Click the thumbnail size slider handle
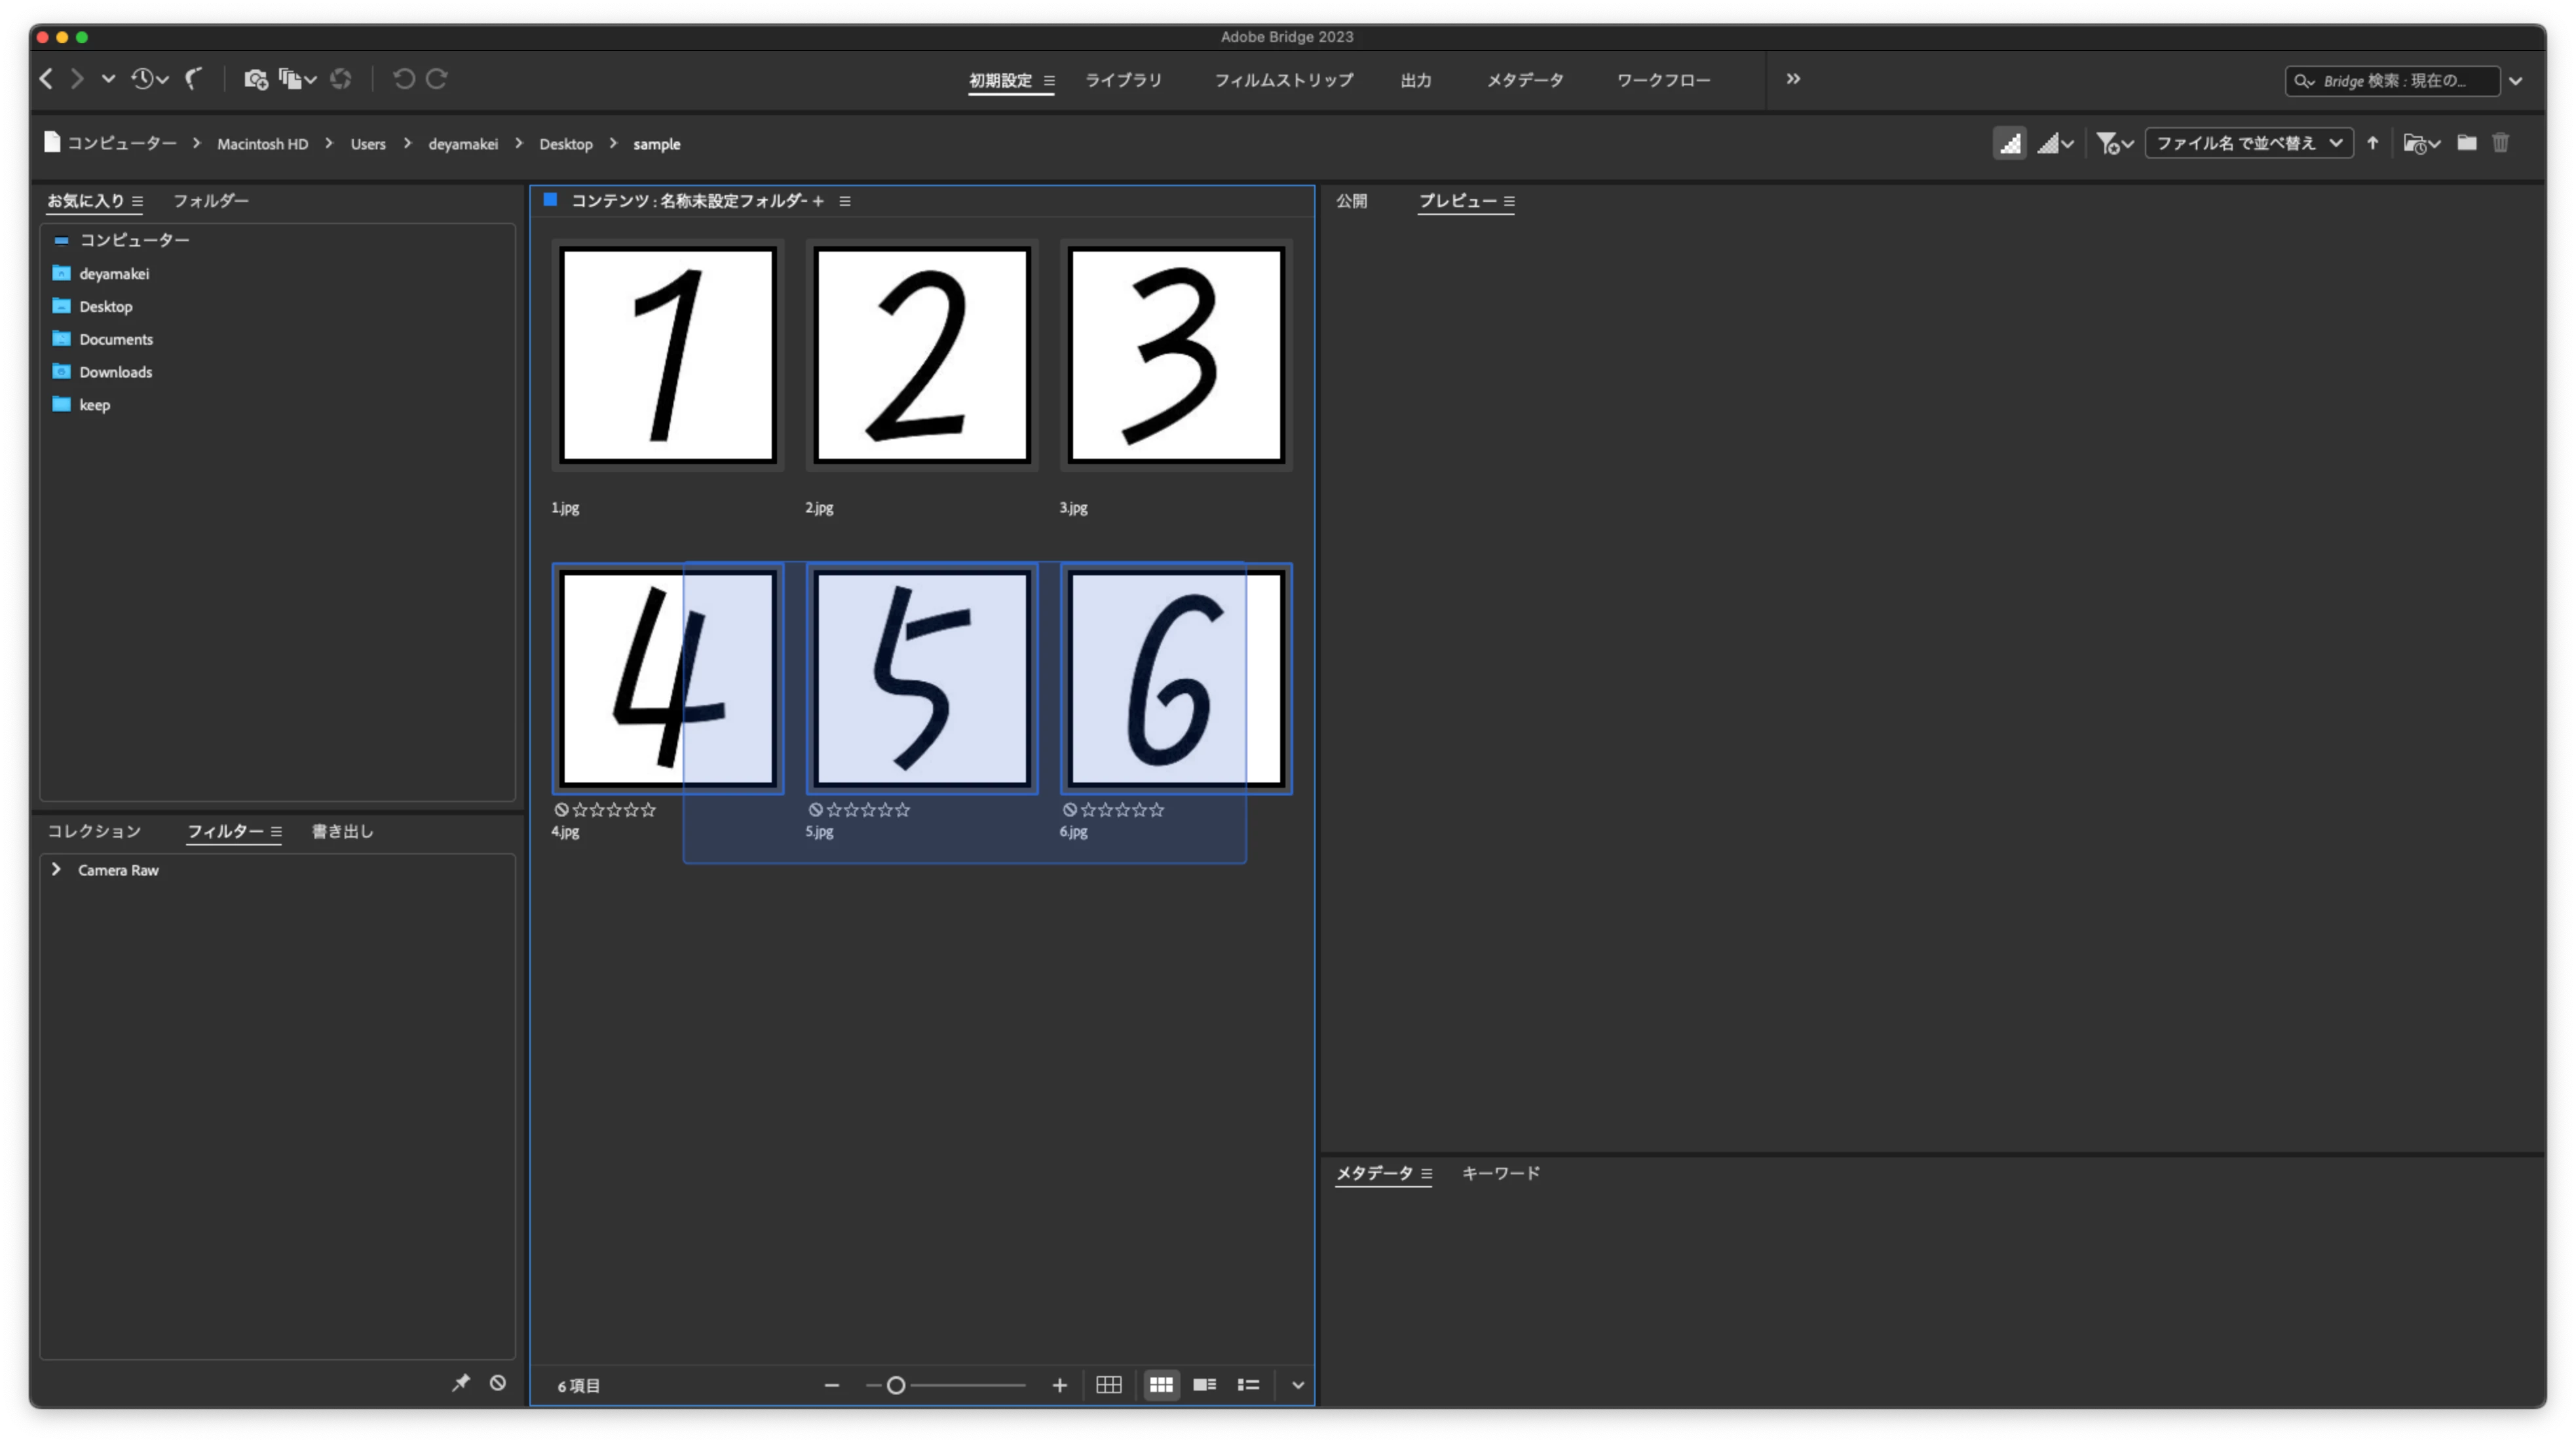 point(896,1385)
